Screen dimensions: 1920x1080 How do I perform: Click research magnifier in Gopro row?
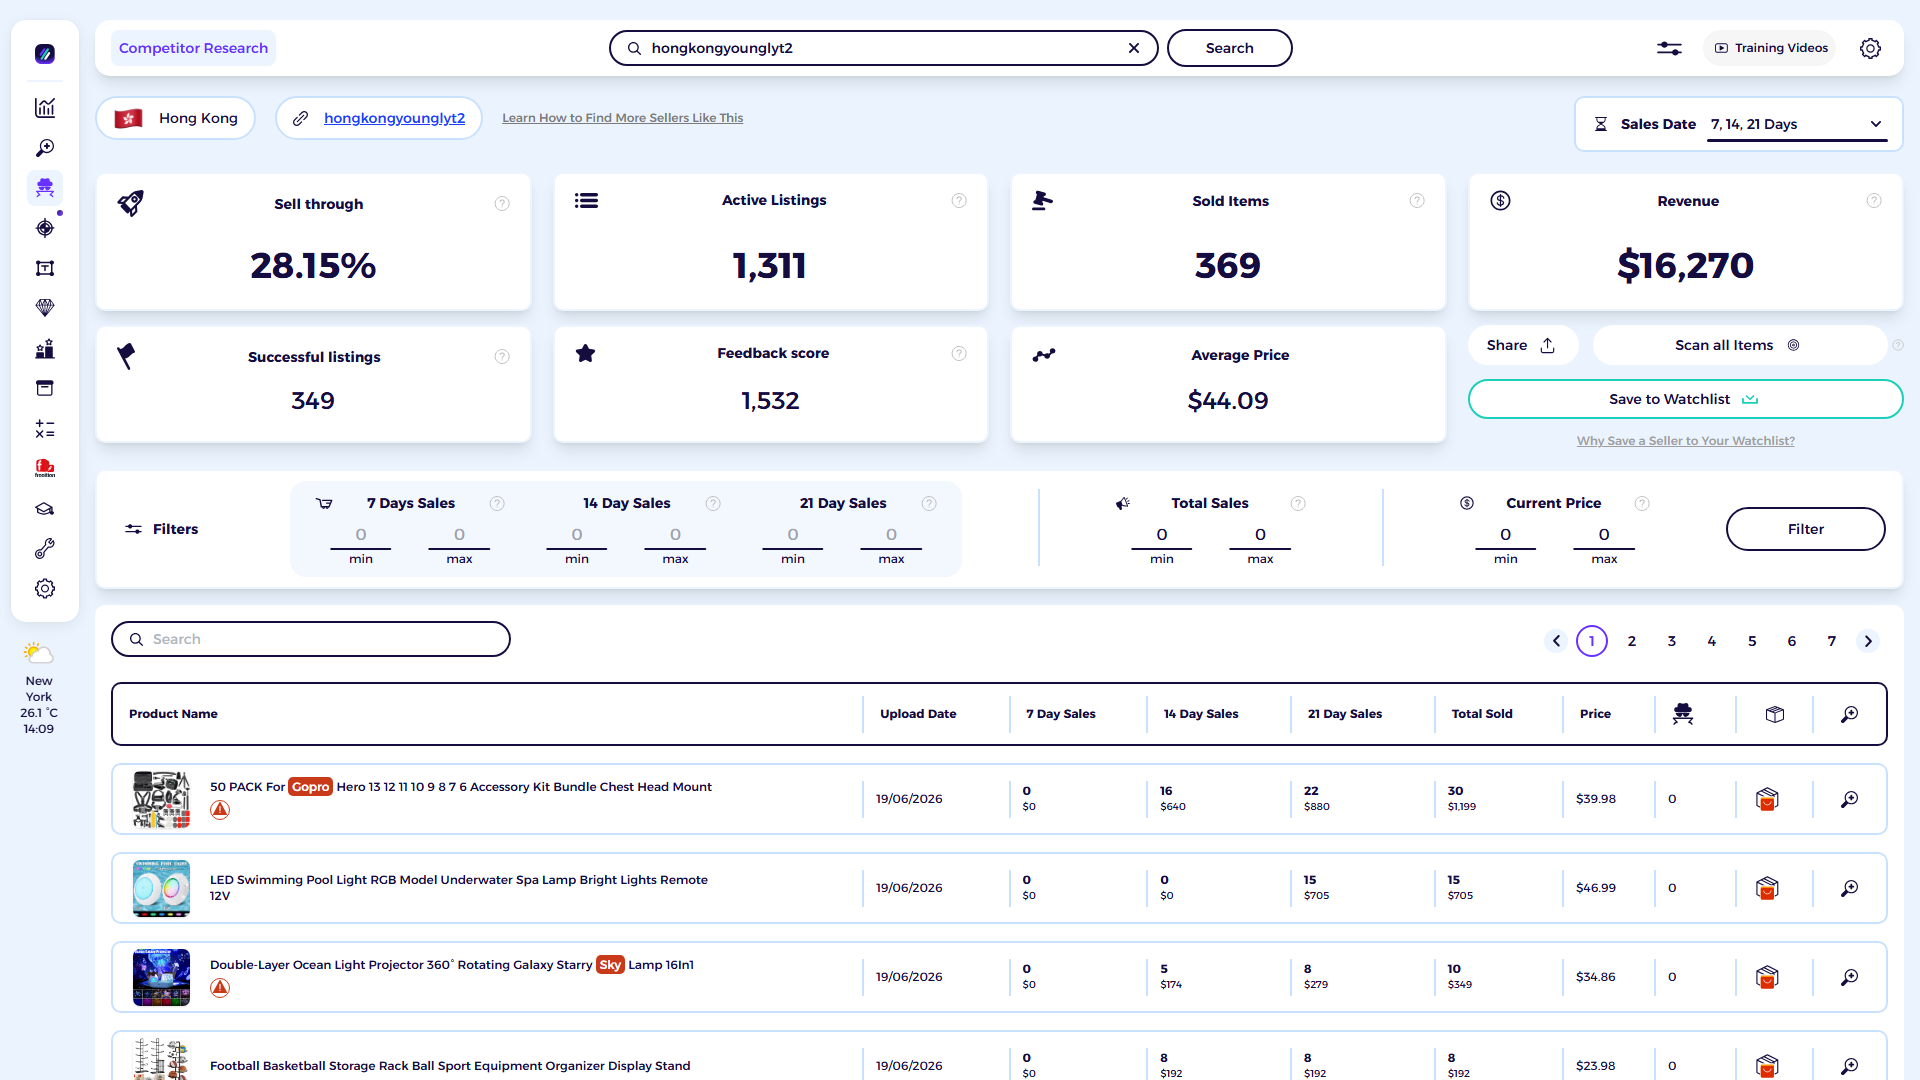1850,799
